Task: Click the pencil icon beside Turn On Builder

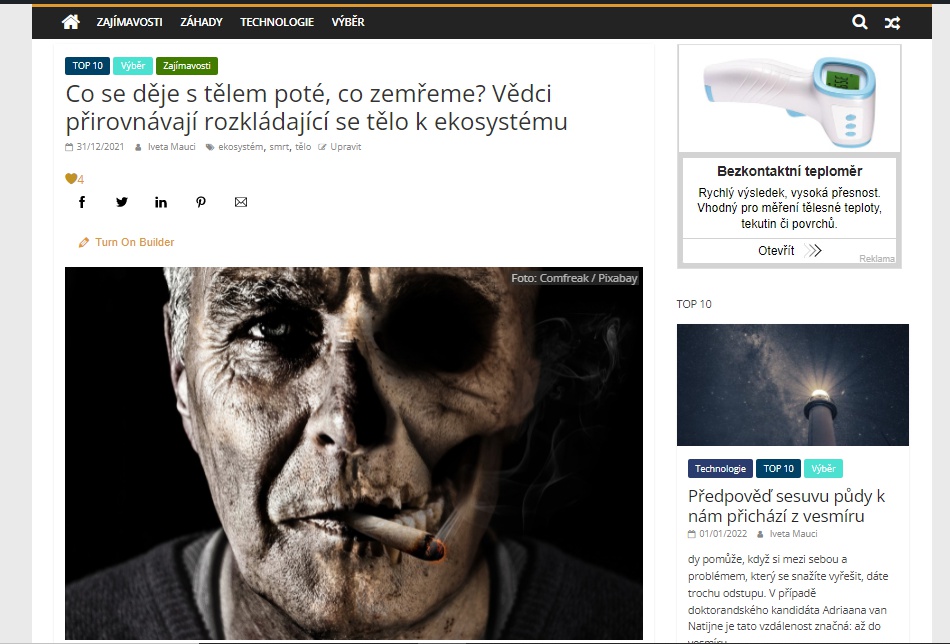Action: (84, 242)
